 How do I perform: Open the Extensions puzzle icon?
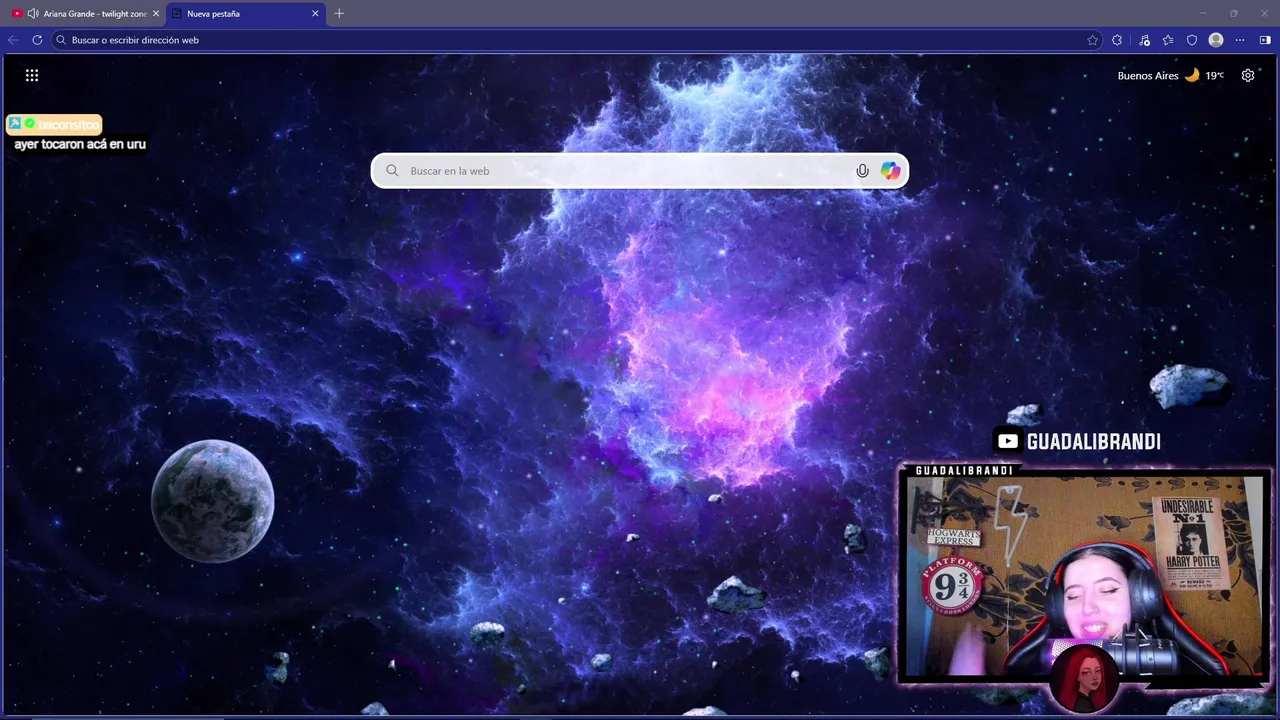pos(1117,40)
